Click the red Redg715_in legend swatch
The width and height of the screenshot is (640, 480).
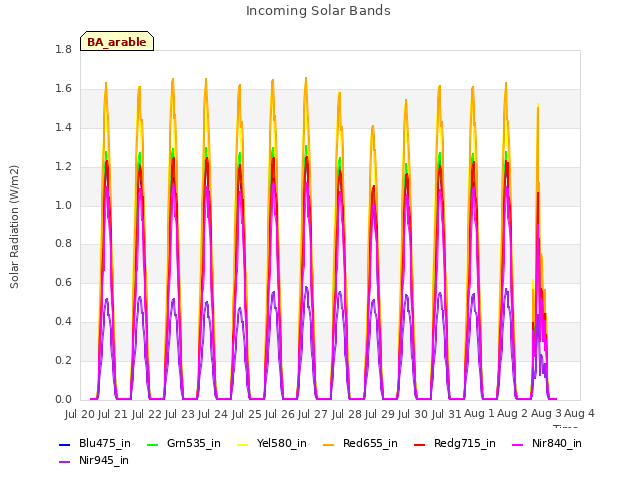click(x=420, y=444)
